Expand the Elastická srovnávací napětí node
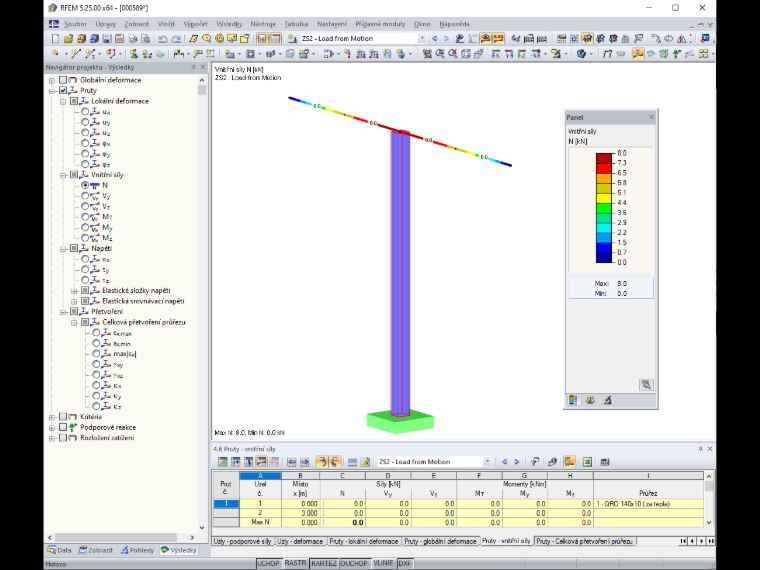 pos(74,301)
